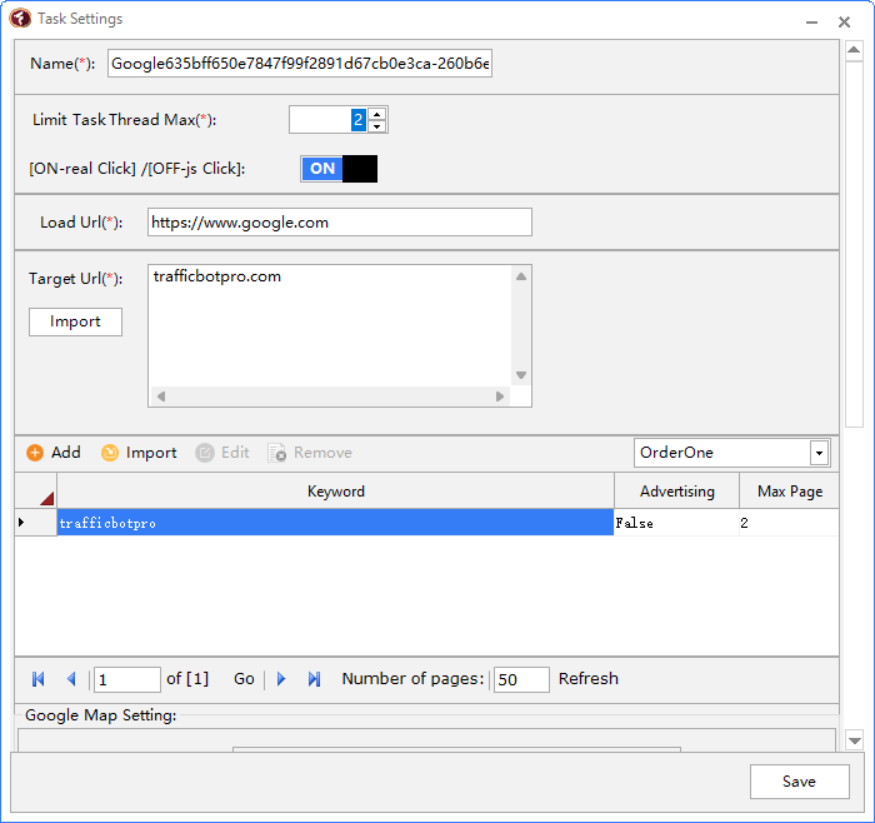Select the trafficbotpro keyword row
This screenshot has height=823, width=875.
tap(335, 523)
